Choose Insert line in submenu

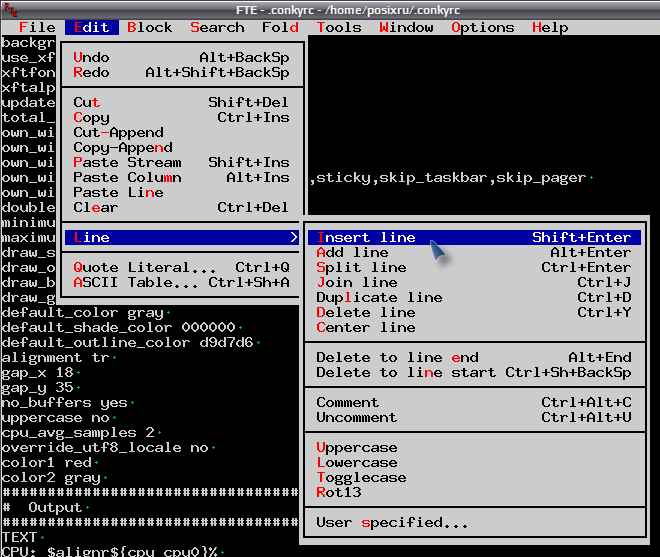point(474,237)
